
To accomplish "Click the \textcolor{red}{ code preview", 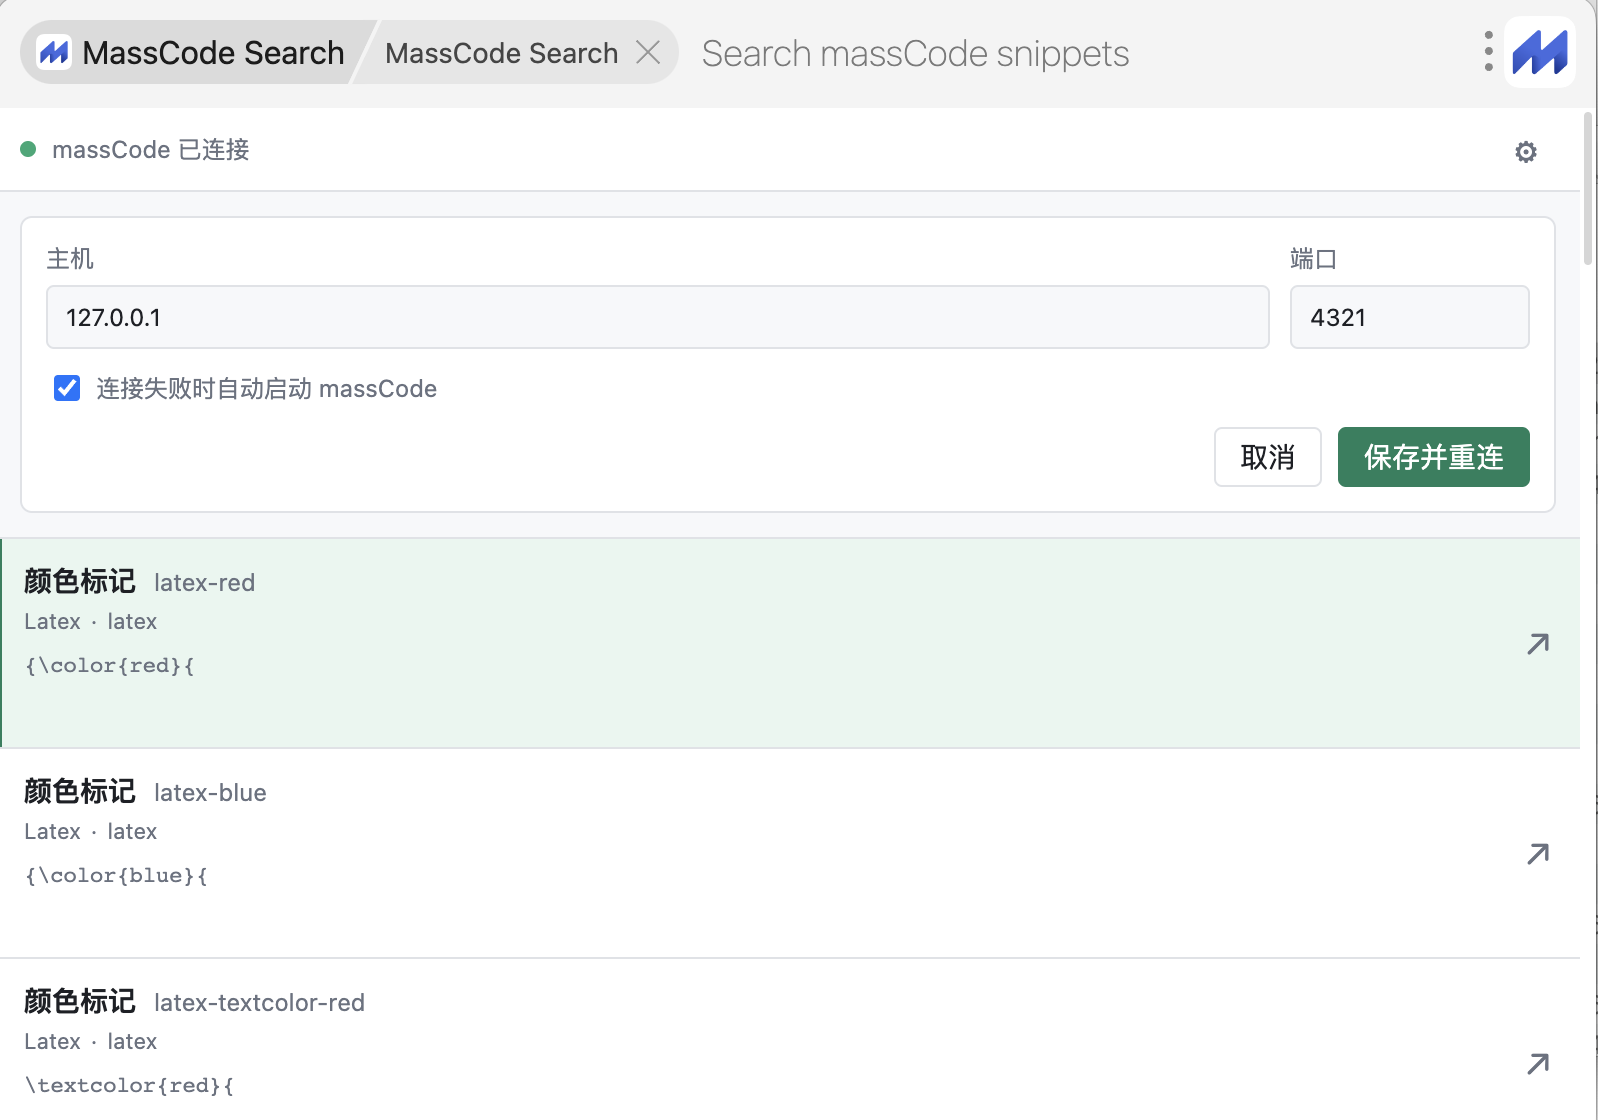I will [129, 1085].
